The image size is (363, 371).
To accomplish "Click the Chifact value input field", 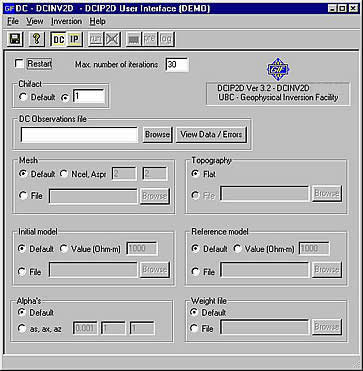I will (89, 96).
